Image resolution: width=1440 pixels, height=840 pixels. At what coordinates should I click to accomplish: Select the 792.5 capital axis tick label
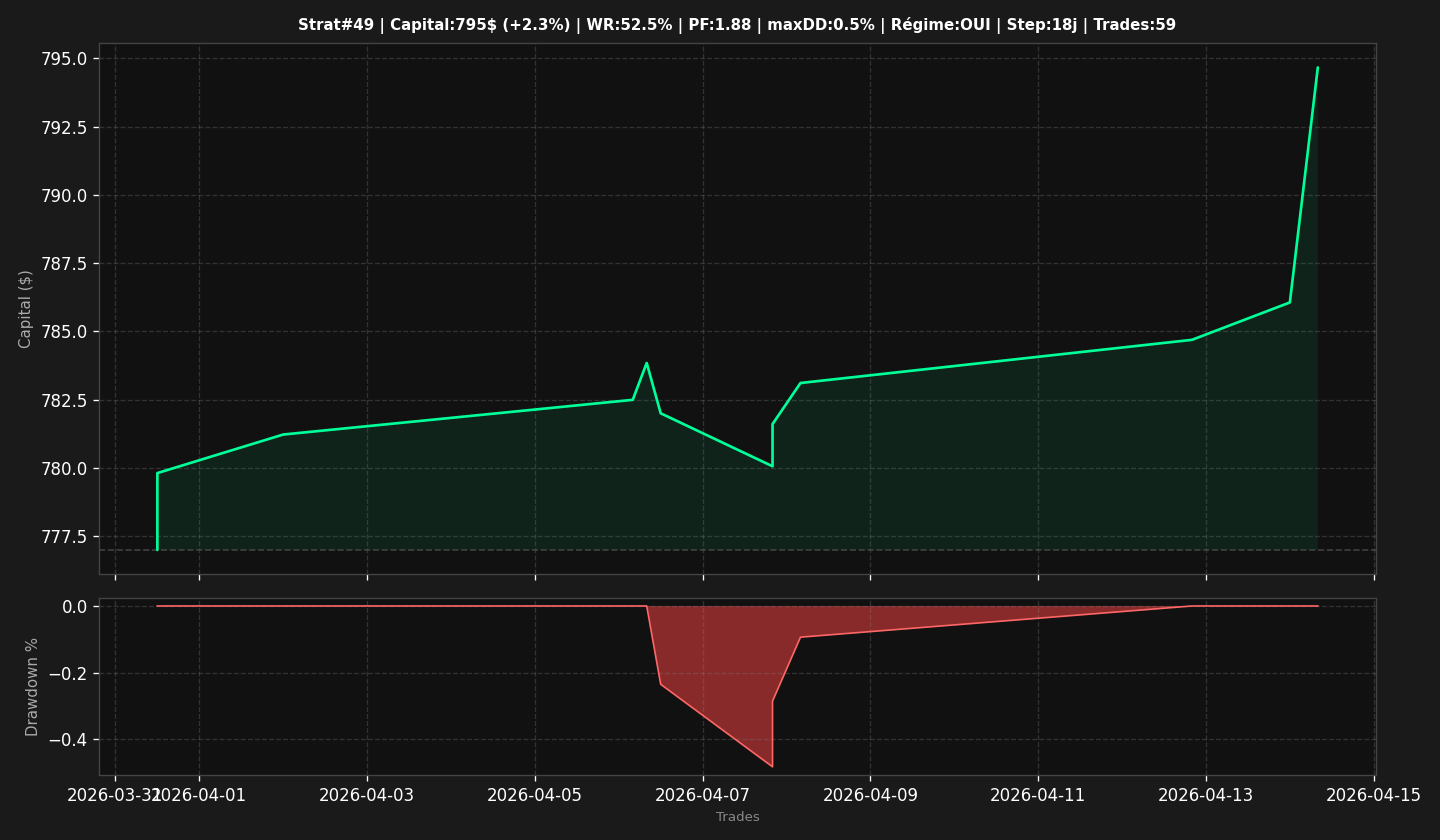(62, 127)
